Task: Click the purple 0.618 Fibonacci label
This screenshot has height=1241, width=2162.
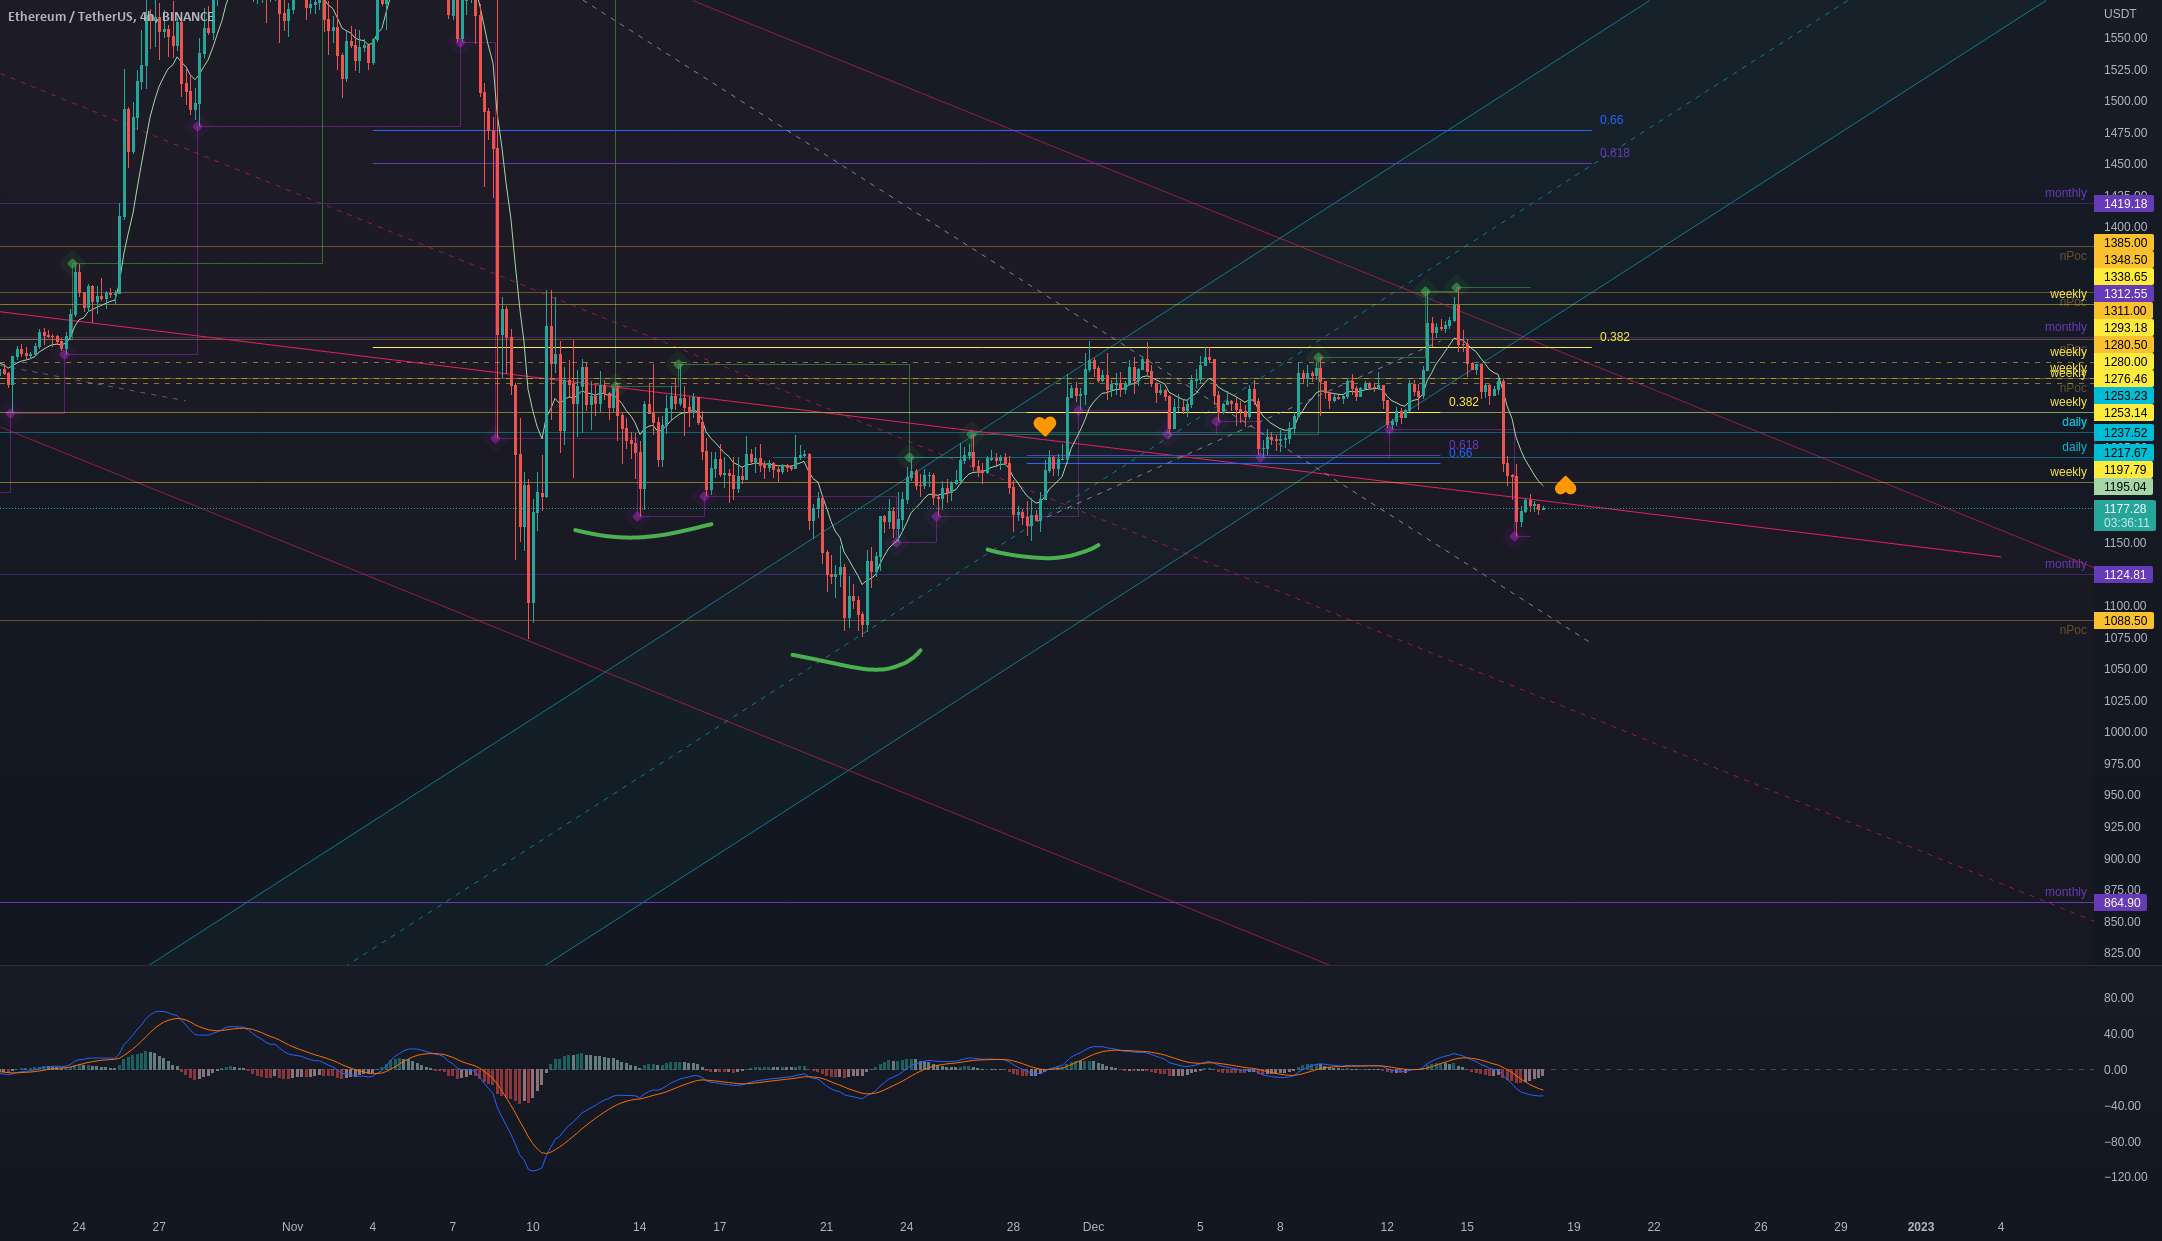Action: (x=1463, y=445)
